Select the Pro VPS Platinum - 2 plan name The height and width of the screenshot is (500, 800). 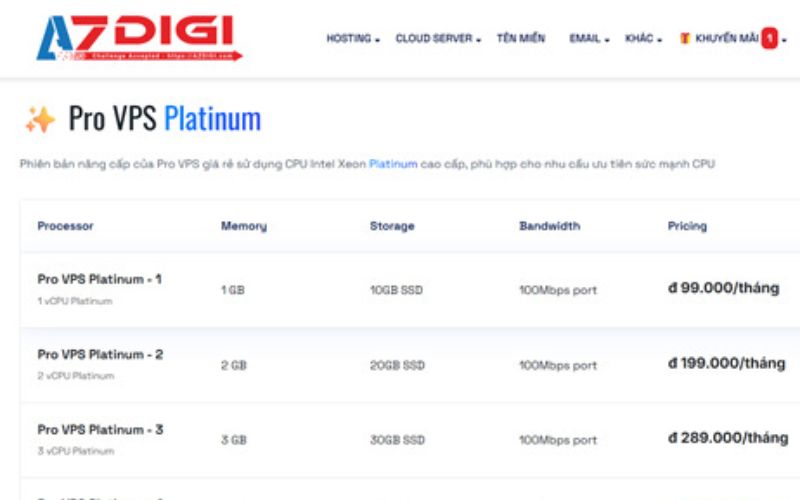100,354
